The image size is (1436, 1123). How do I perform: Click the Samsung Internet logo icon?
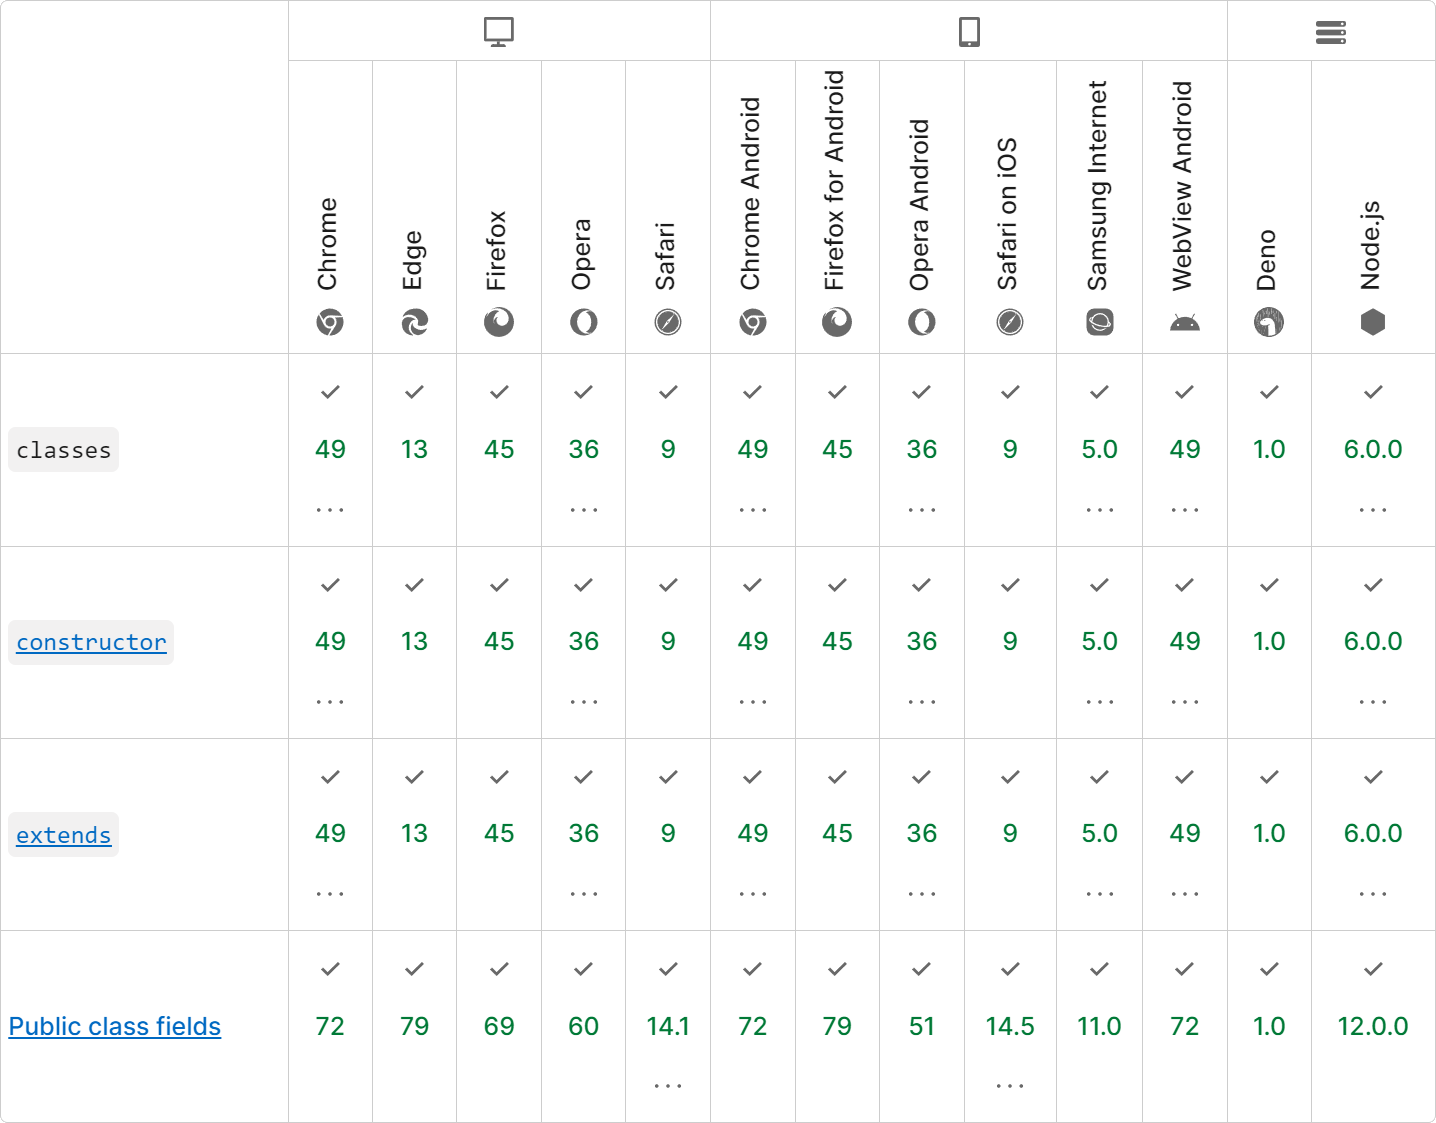point(1099,322)
